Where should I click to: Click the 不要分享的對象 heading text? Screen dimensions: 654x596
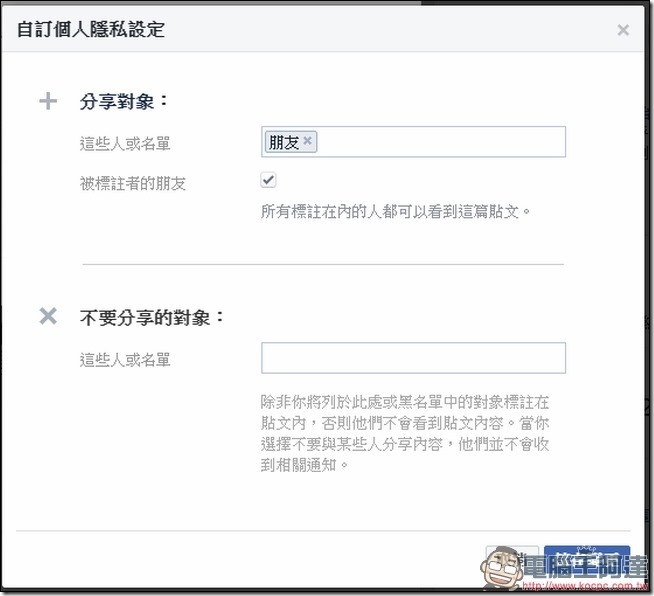pyautogui.click(x=152, y=317)
